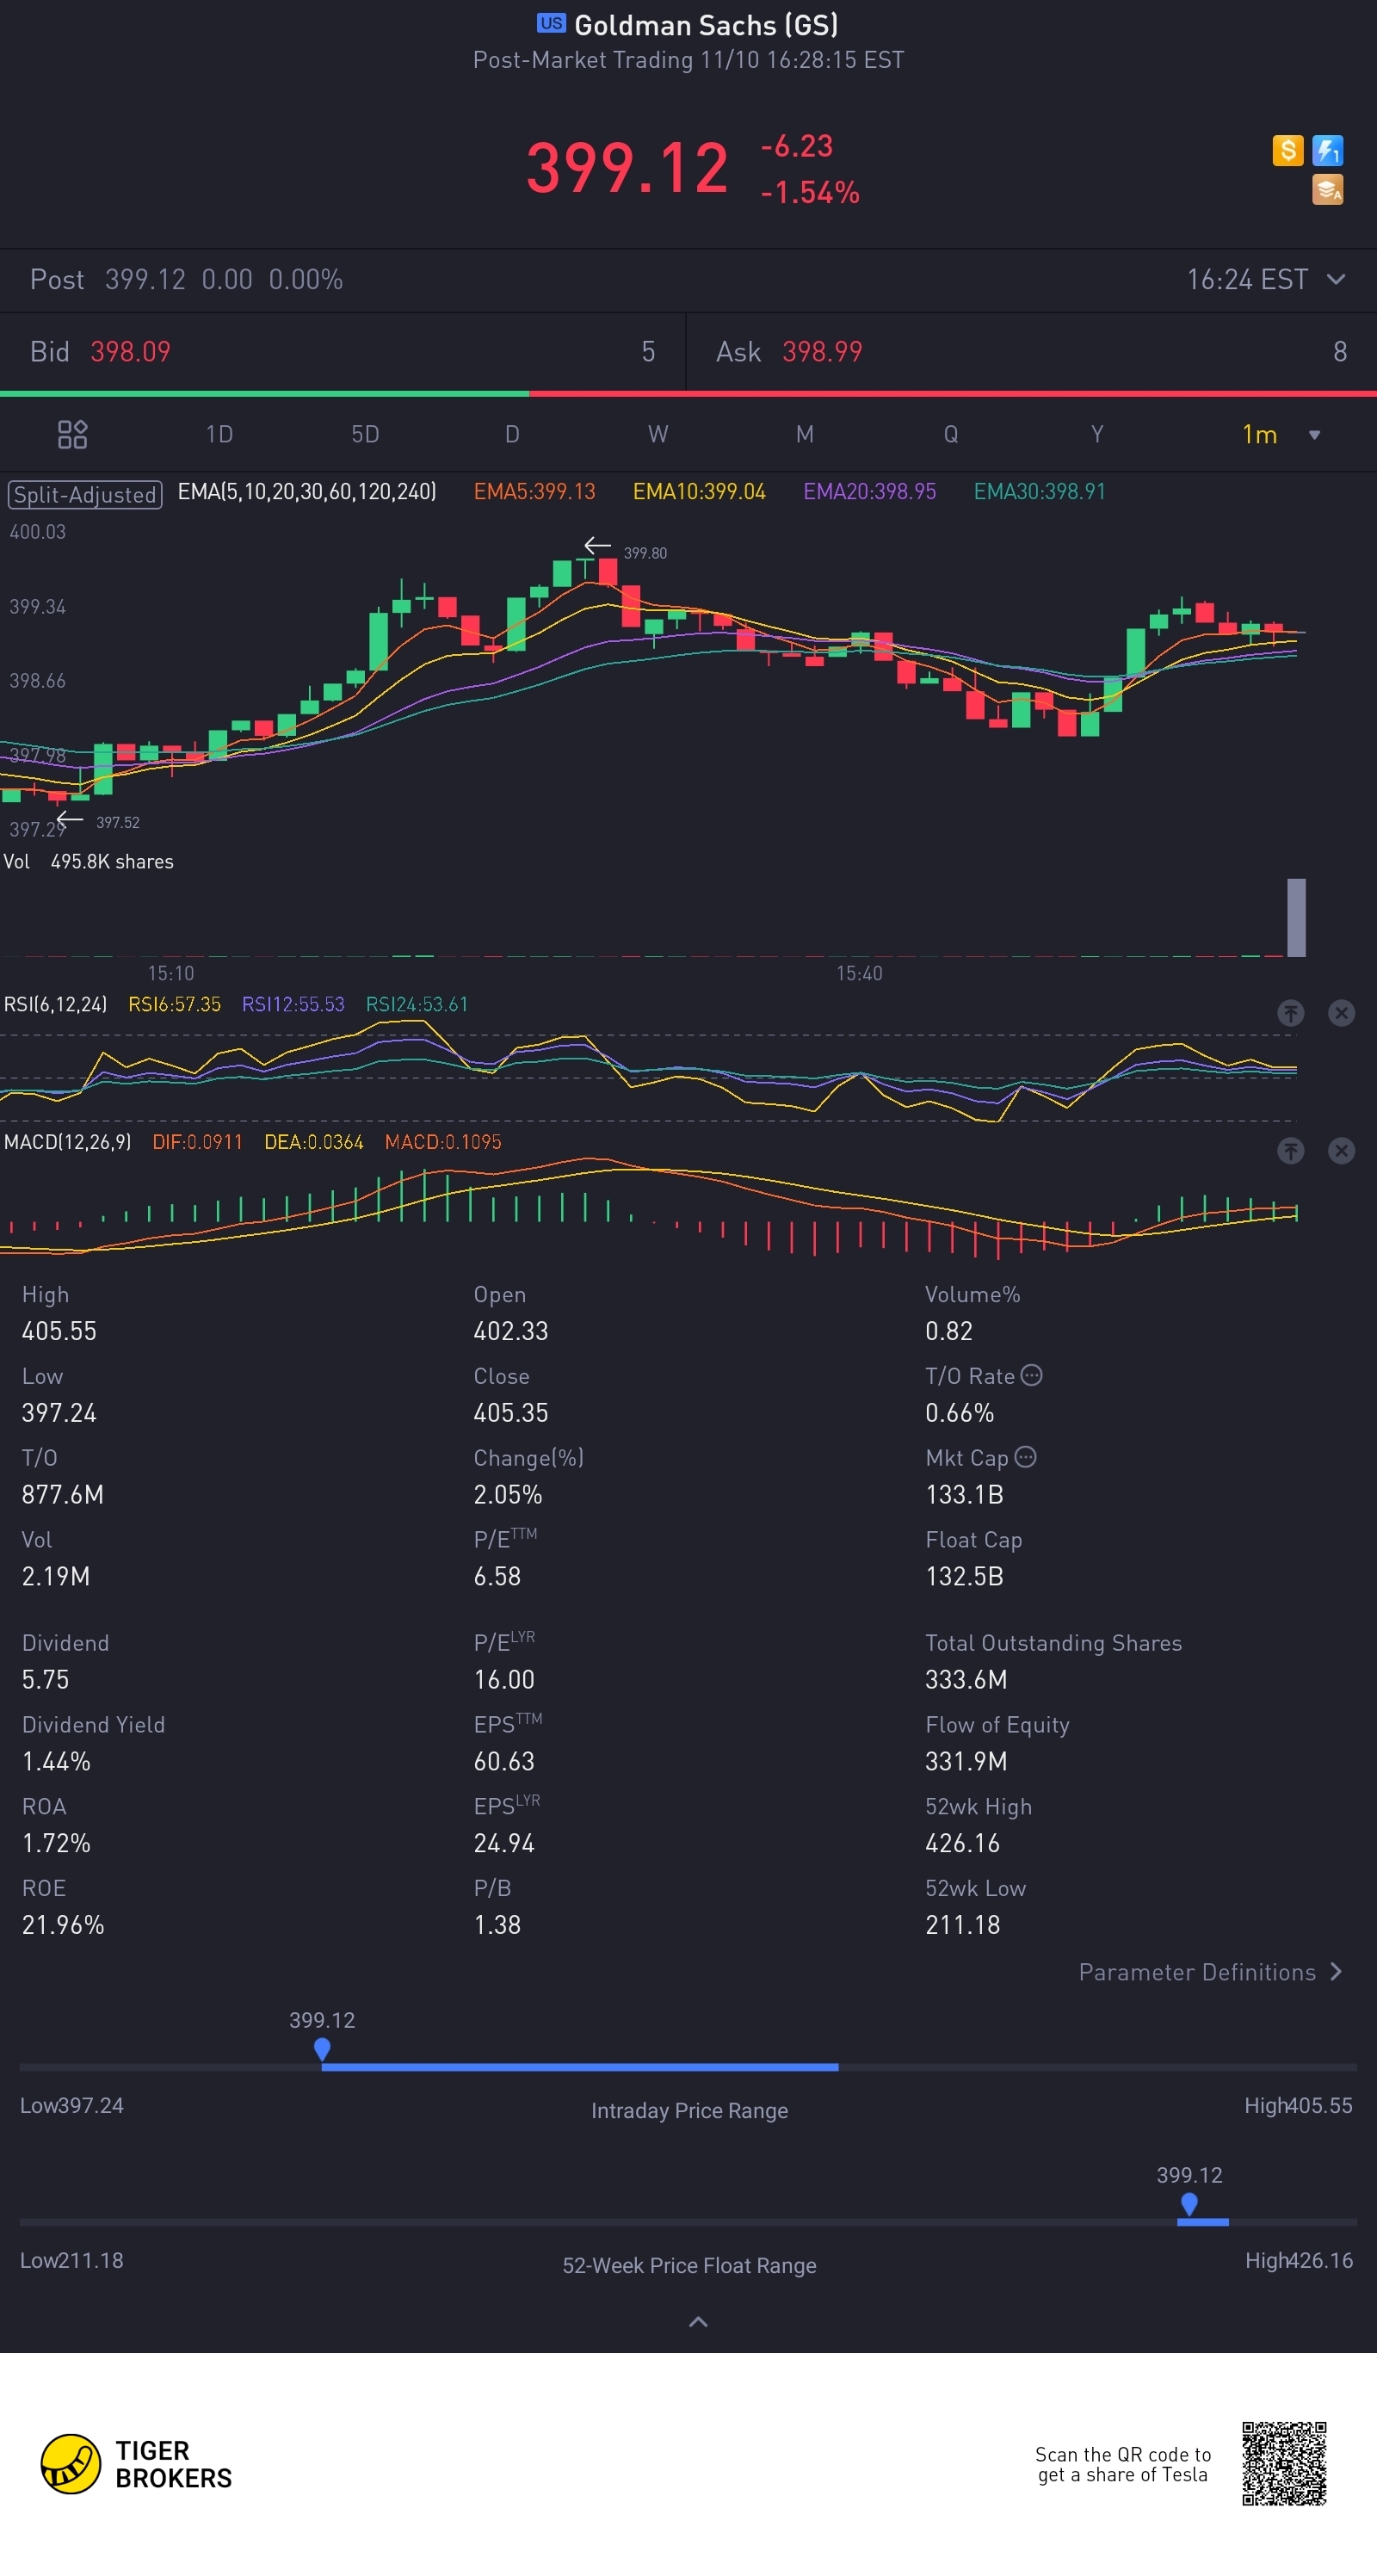Tap the 397.52 low candle label
The height and width of the screenshot is (2576, 1377).
[117, 822]
